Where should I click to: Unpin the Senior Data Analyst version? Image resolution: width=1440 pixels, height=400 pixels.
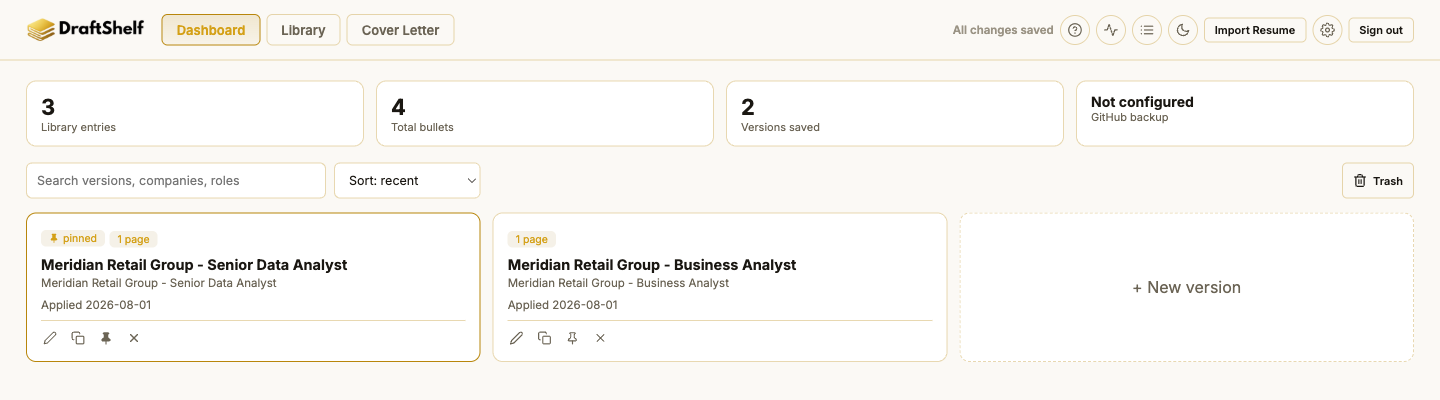106,338
